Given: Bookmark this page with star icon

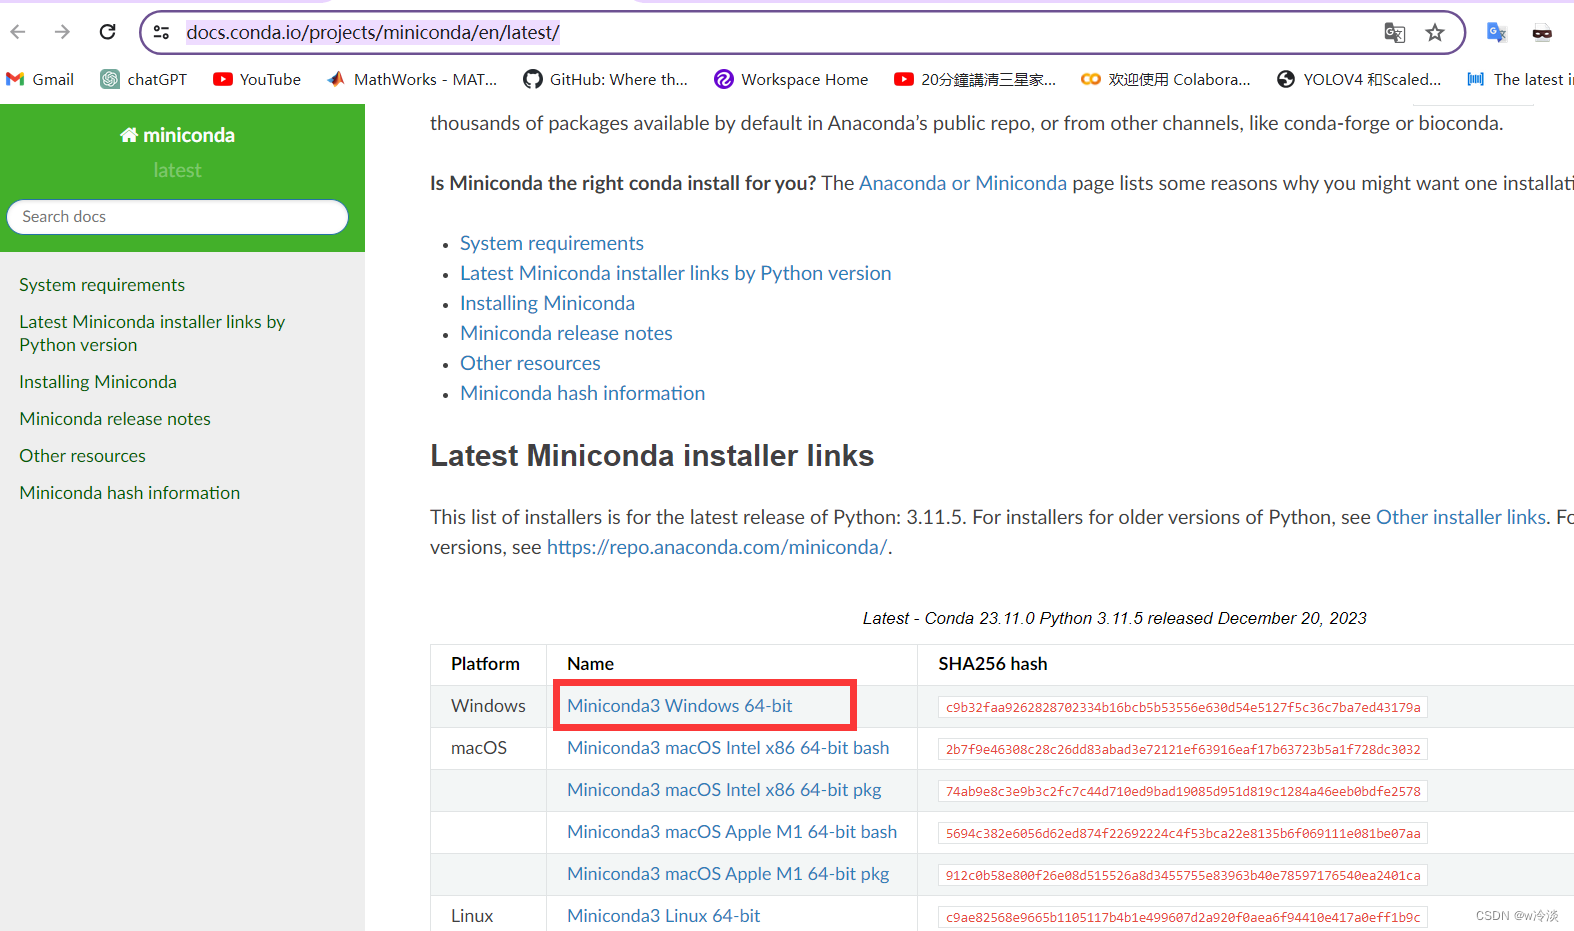Looking at the screenshot, I should [1435, 32].
